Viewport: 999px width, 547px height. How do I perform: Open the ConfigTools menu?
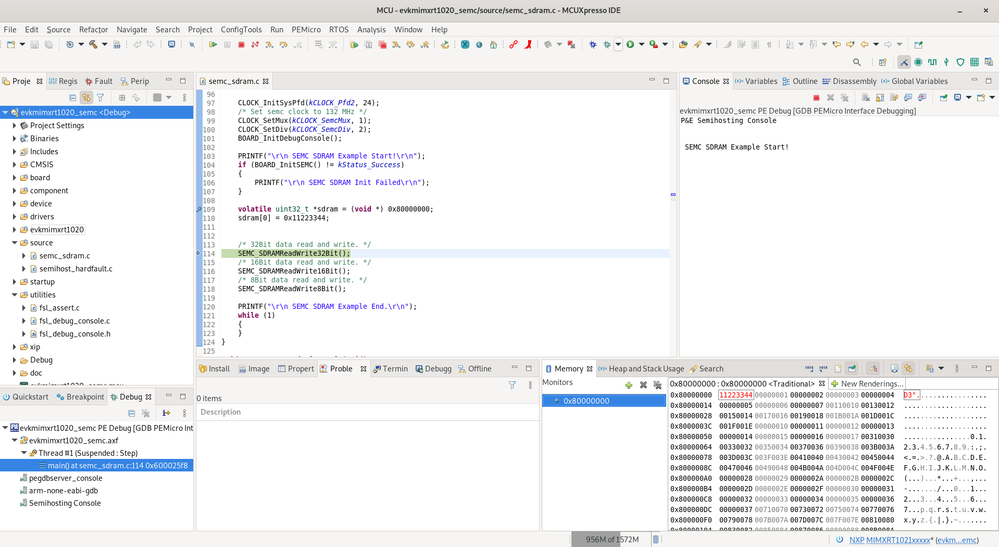[241, 30]
